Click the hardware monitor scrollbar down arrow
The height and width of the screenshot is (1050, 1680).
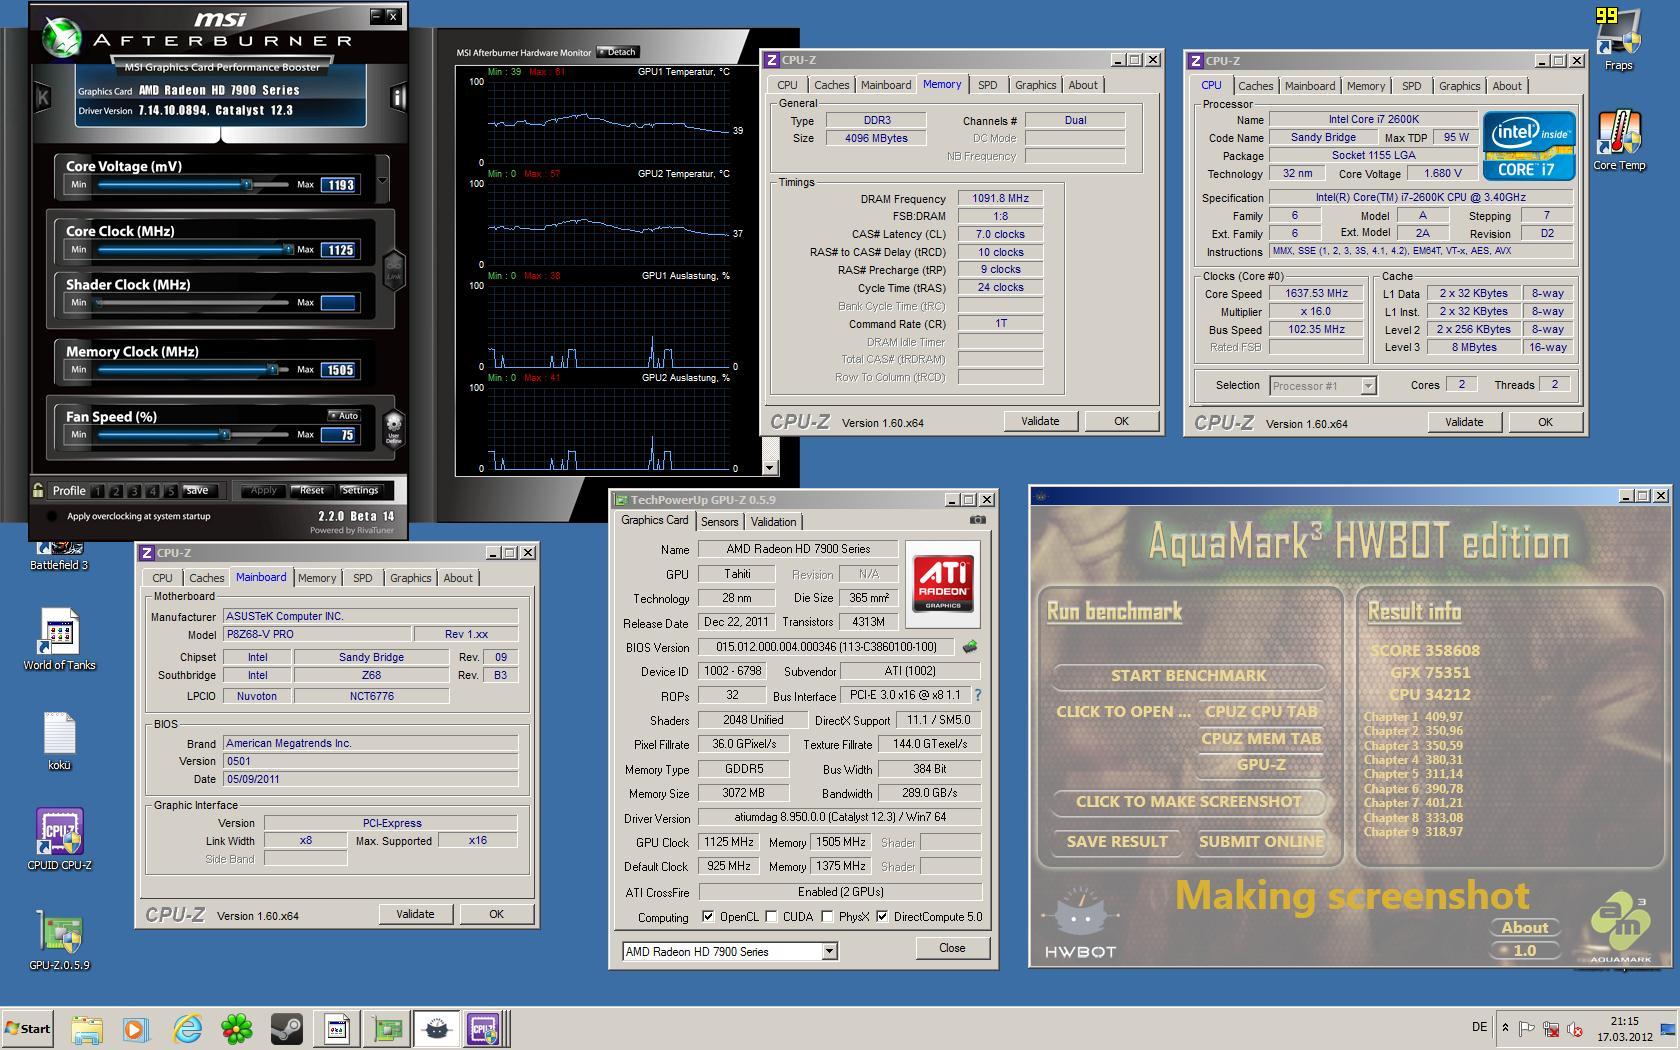769,467
